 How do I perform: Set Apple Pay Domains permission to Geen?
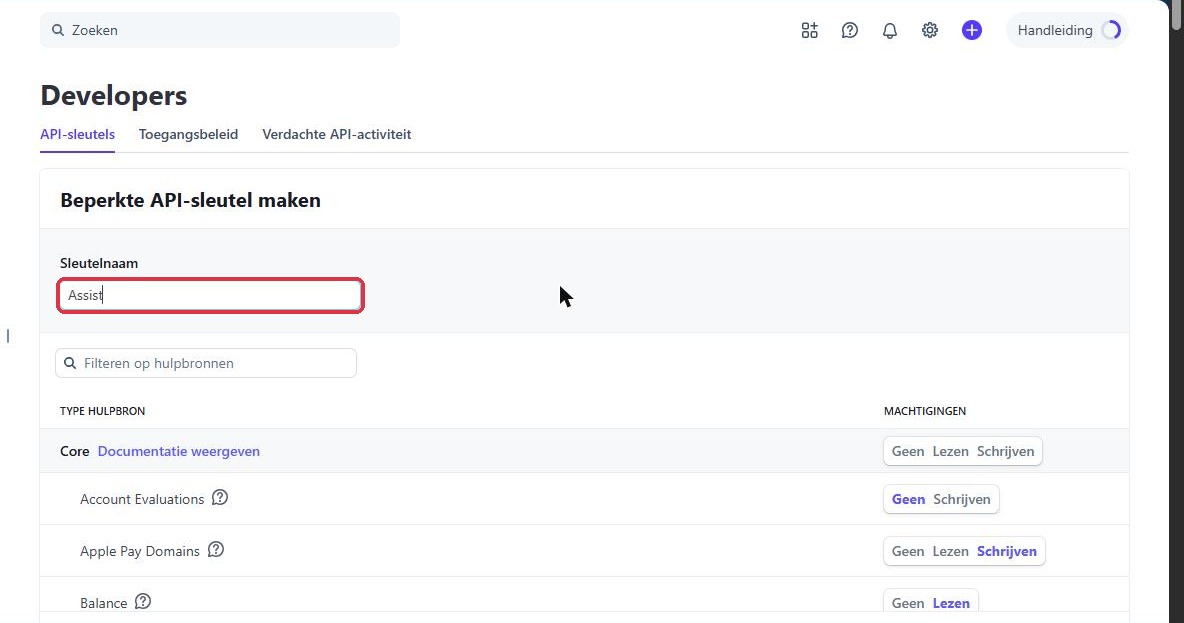[908, 551]
